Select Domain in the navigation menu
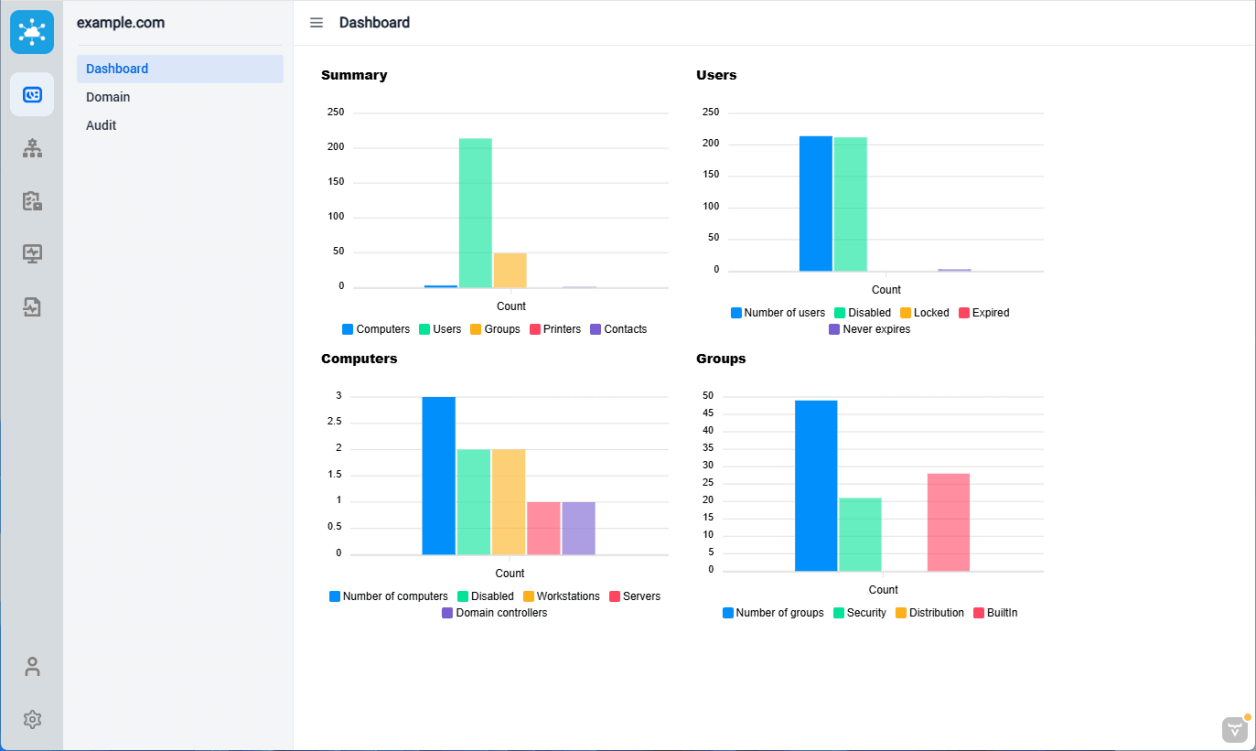1256x751 pixels. point(108,97)
